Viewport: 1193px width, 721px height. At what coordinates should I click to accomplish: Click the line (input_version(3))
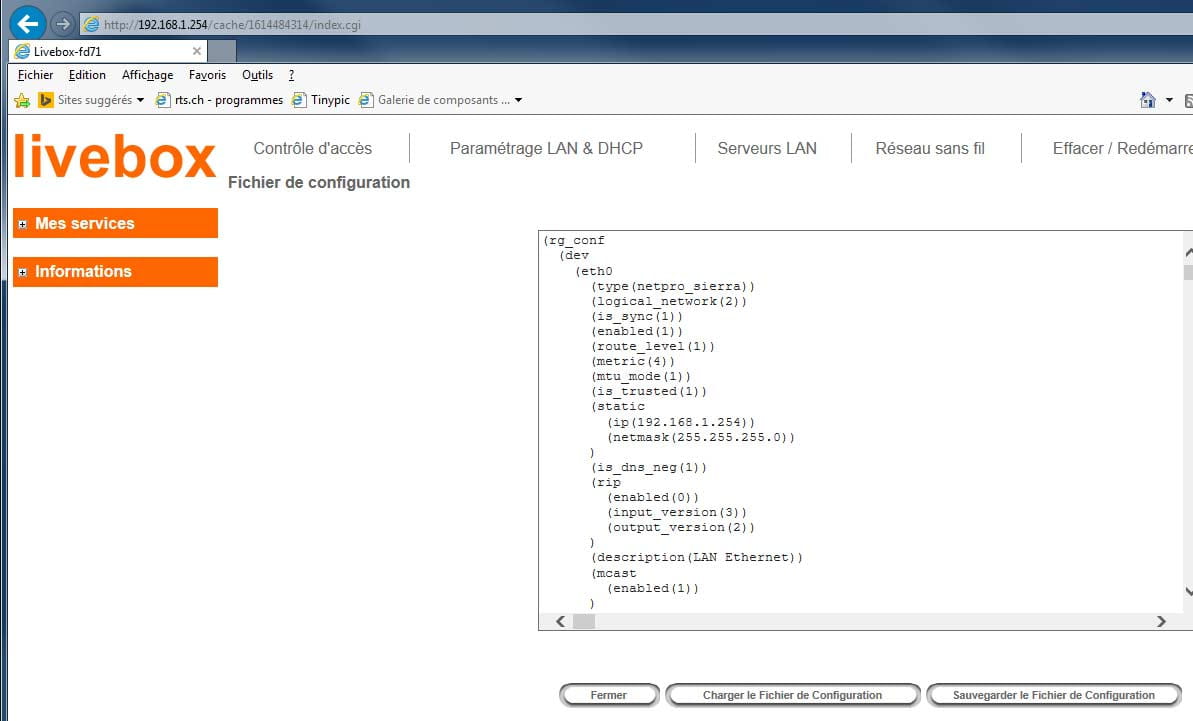pos(677,513)
